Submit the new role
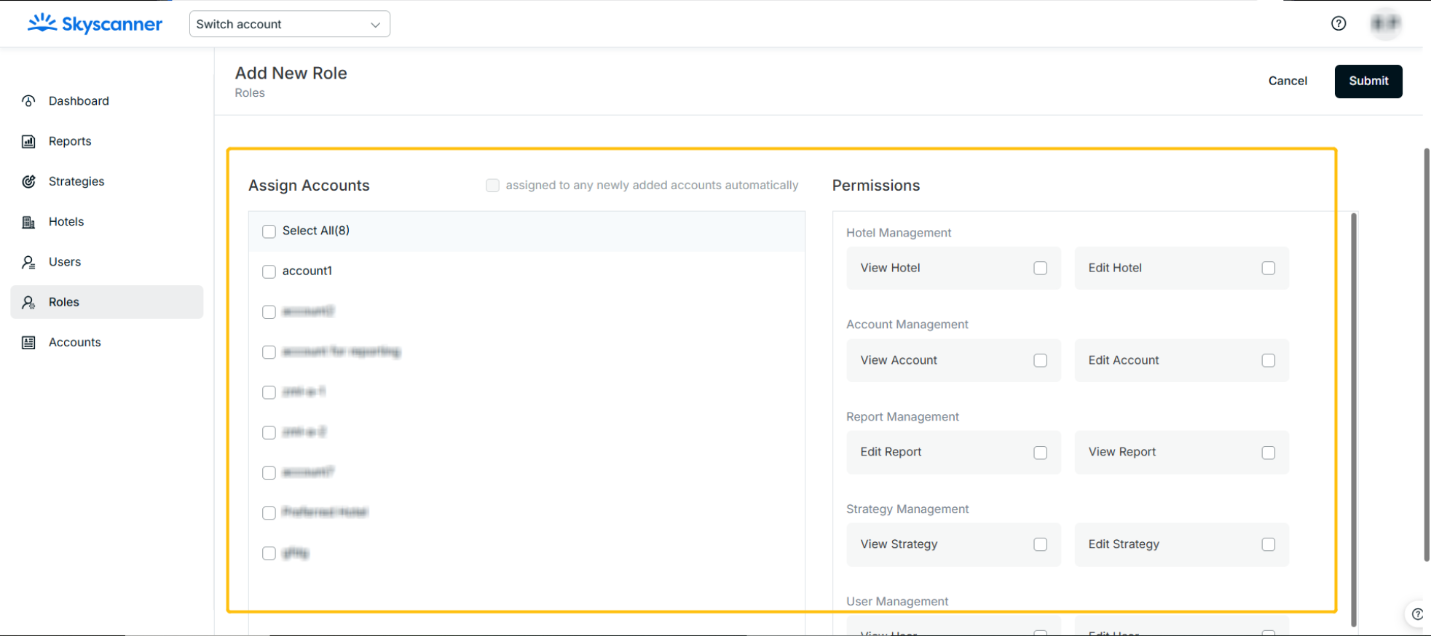This screenshot has height=636, width=1431. point(1369,81)
